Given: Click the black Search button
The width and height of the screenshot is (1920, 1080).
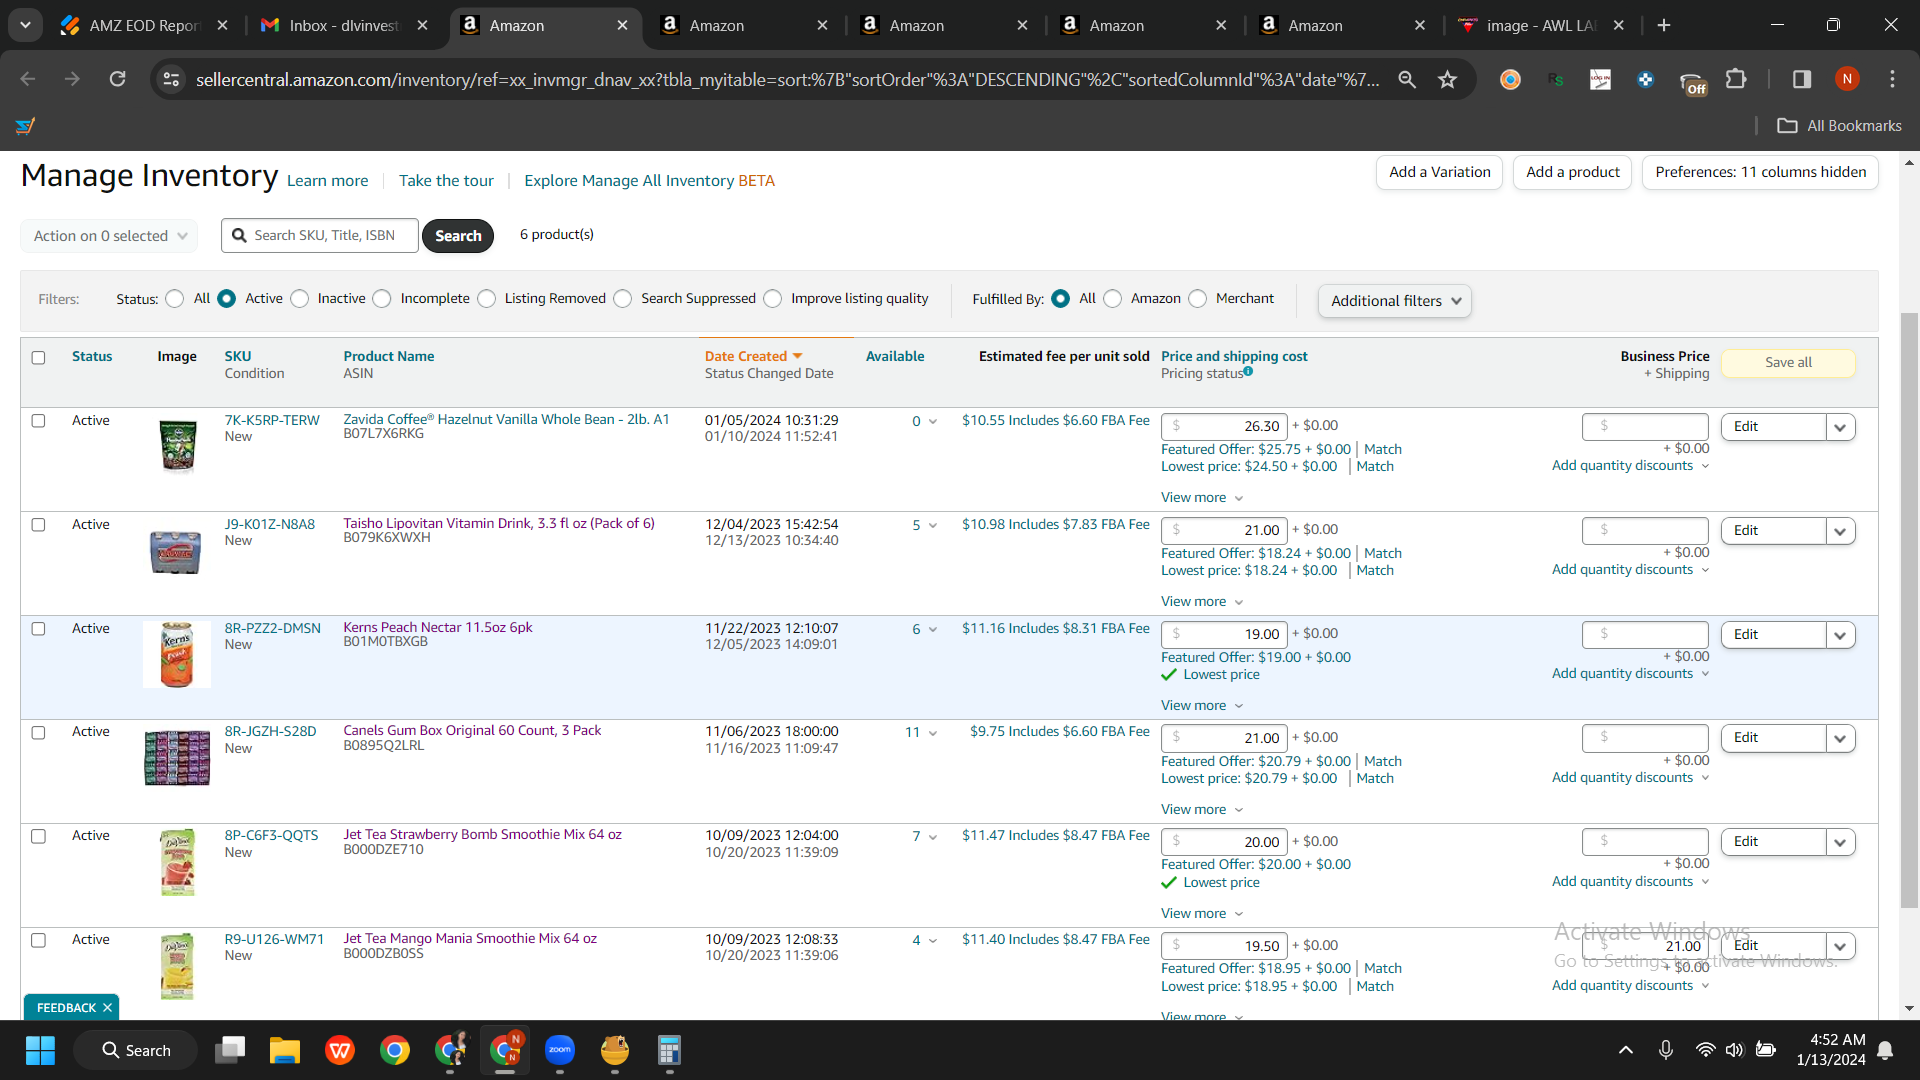Looking at the screenshot, I should (x=458, y=236).
